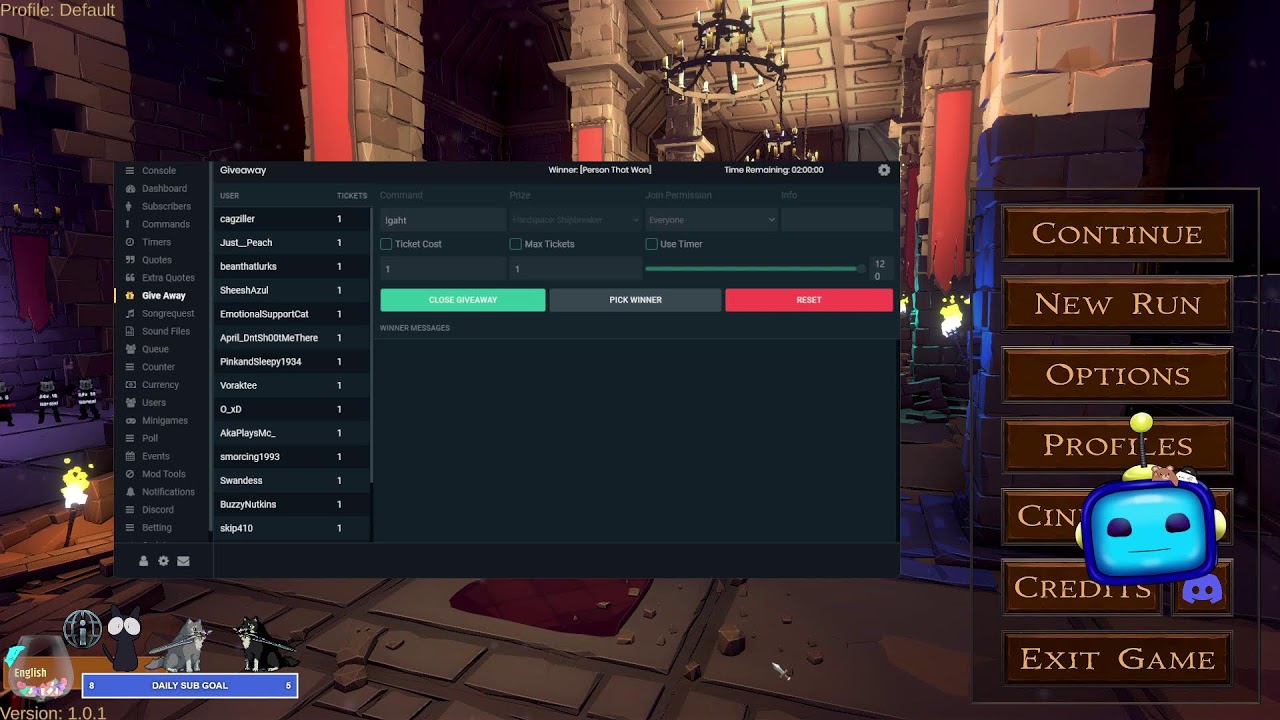Go to the Subscribers section
The image size is (1280, 720).
(x=166, y=206)
